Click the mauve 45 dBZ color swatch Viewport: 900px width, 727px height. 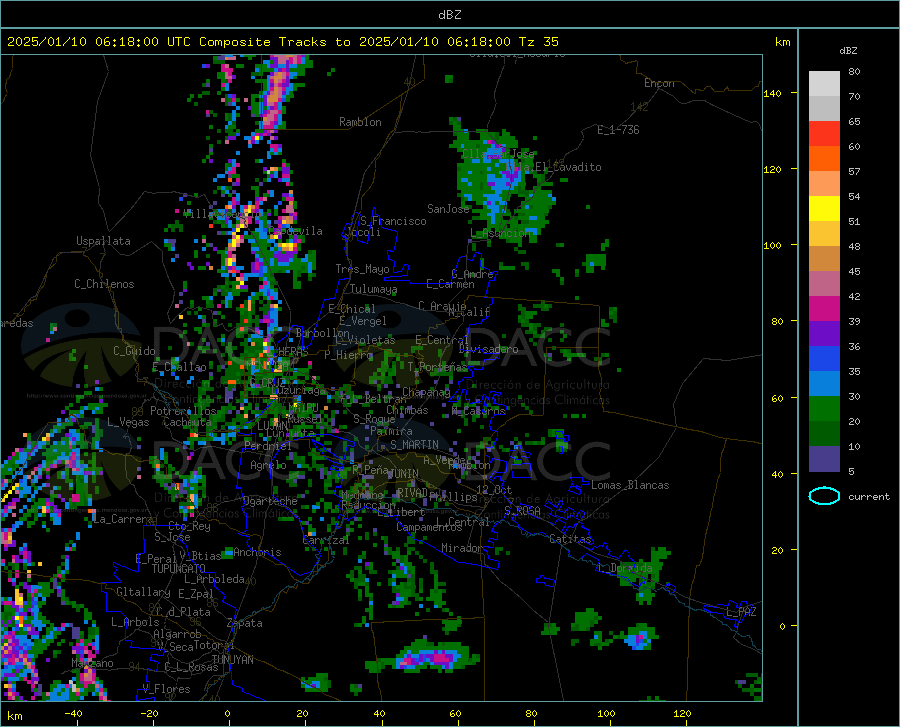[824, 283]
